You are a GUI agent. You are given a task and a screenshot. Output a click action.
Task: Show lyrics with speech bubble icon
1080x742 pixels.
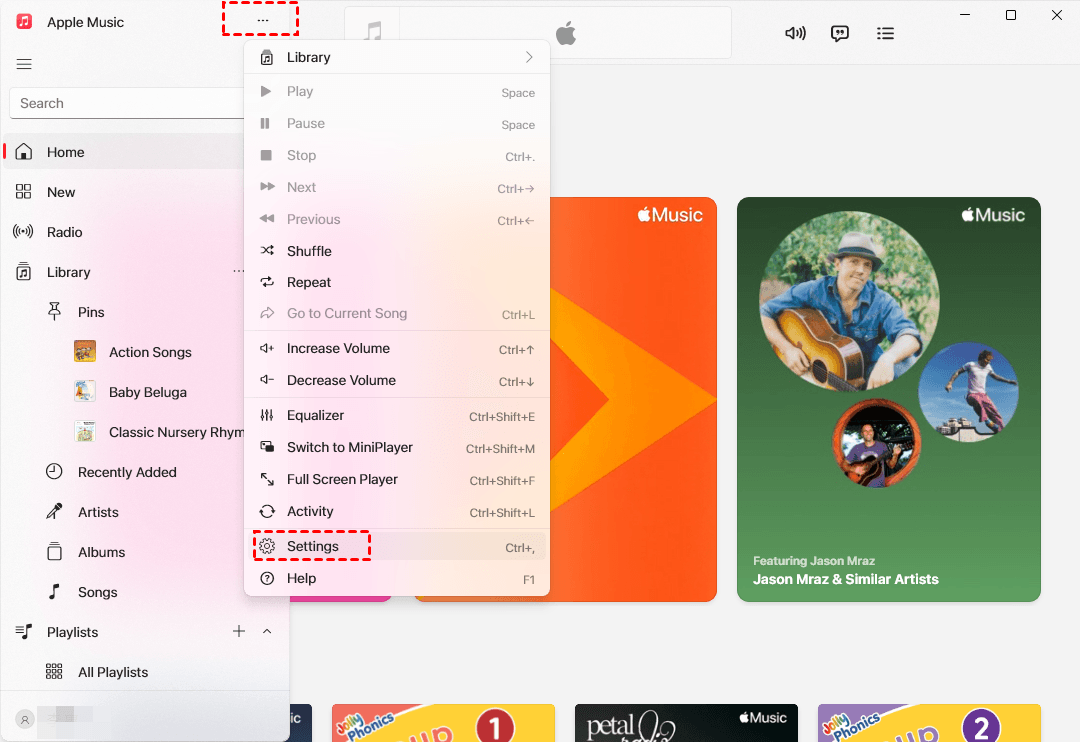pos(840,33)
